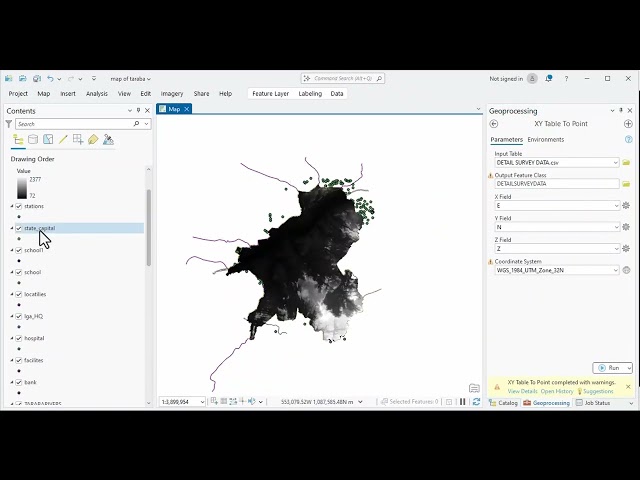Viewport: 640px width, 480px height.
Task: Click the Contents pane vertical scrollbar
Action: [x=149, y=227]
